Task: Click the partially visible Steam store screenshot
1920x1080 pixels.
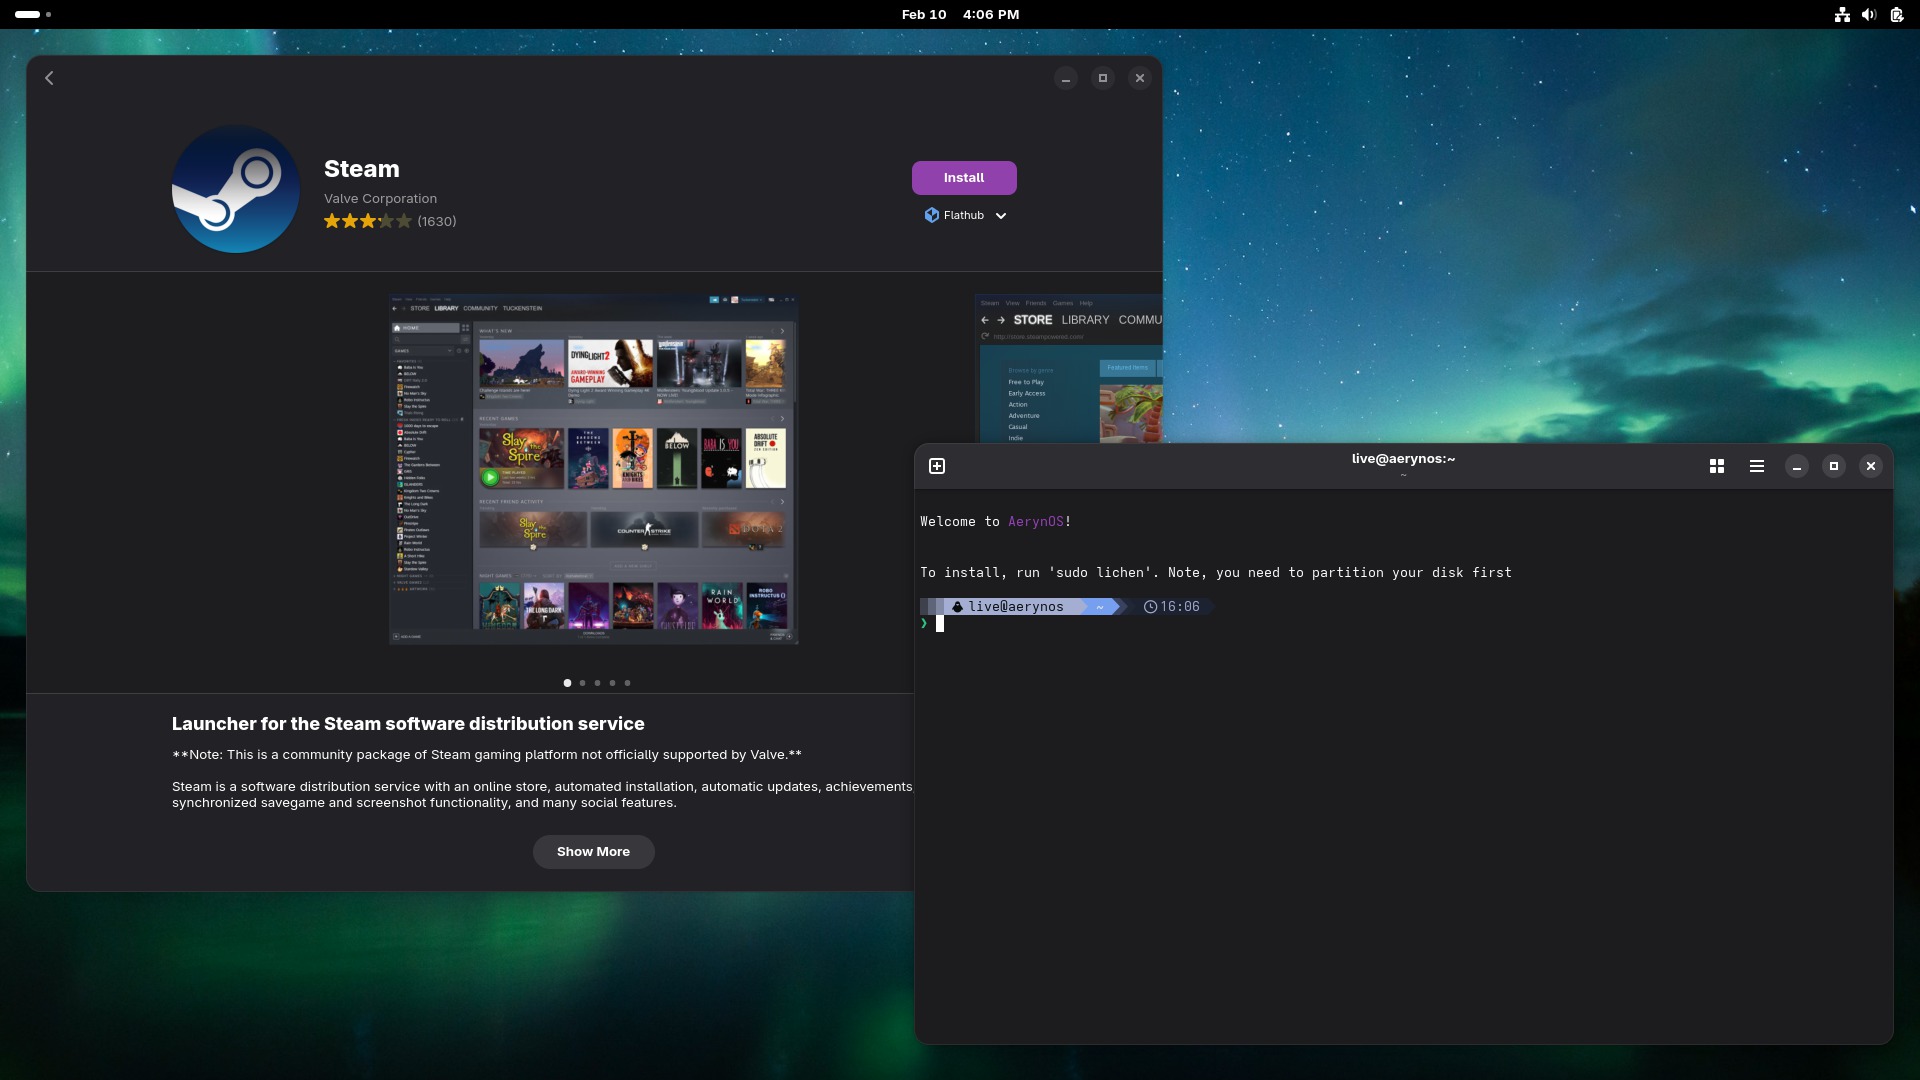Action: click(x=1068, y=368)
